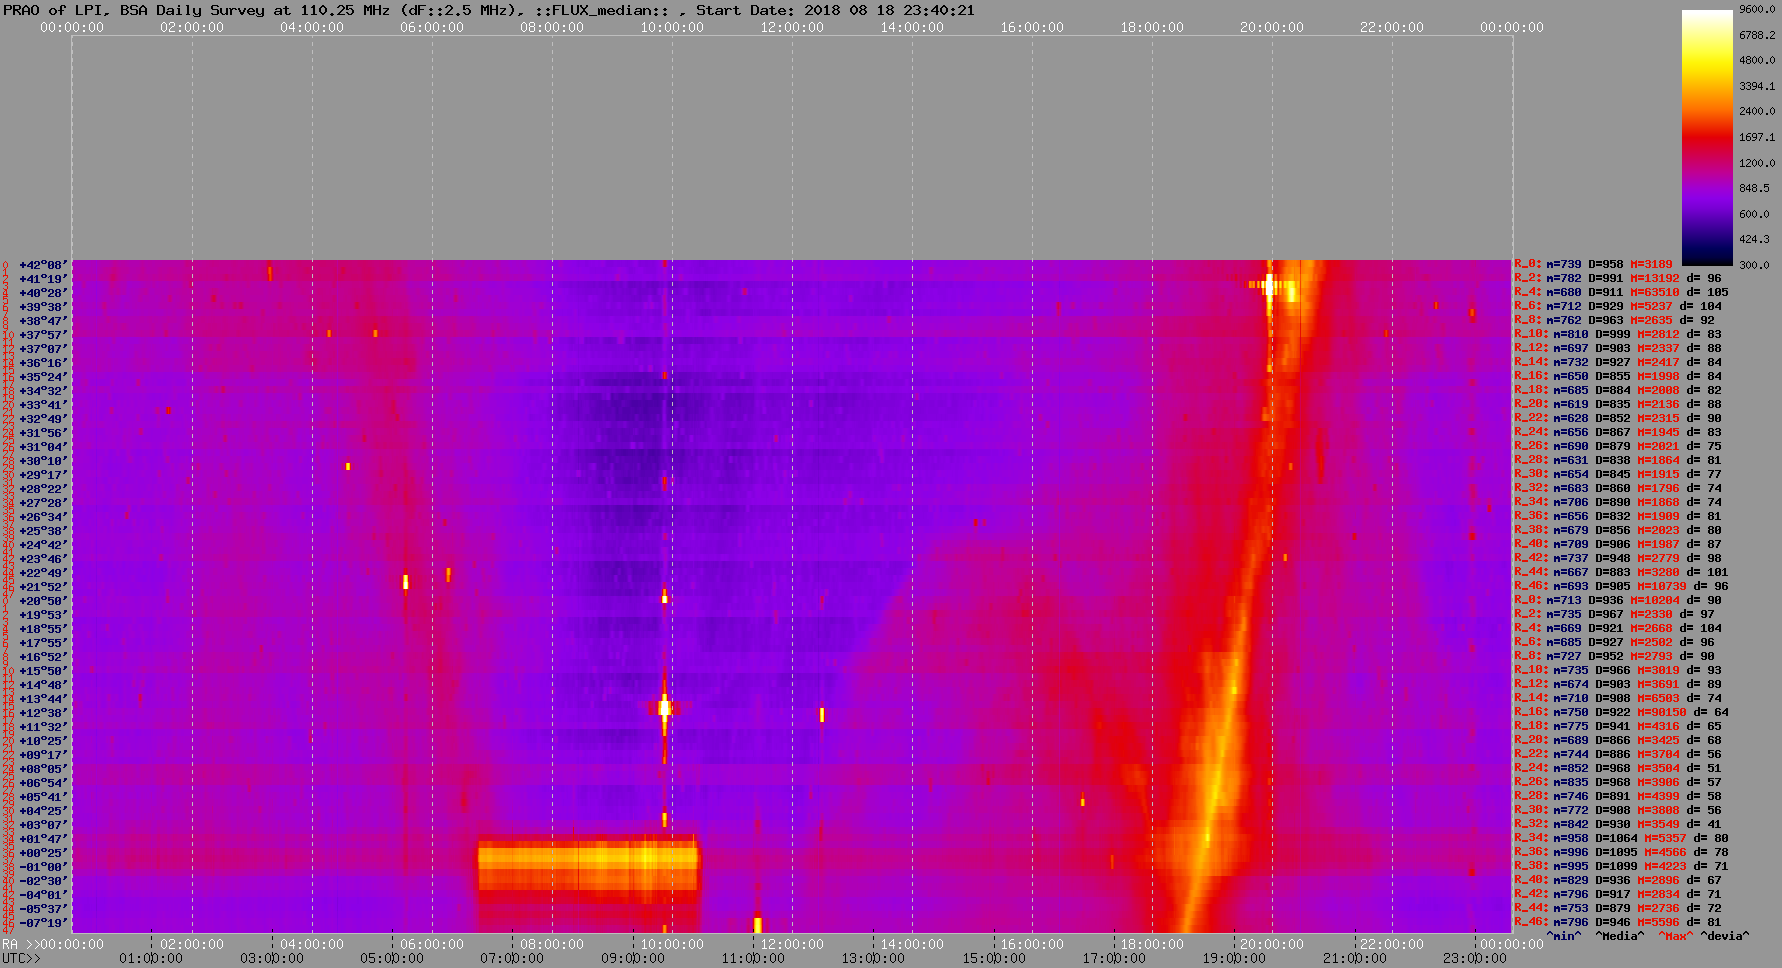The image size is (1782, 968).
Task: Click the stats row with M=10739
Action: coord(1621,586)
